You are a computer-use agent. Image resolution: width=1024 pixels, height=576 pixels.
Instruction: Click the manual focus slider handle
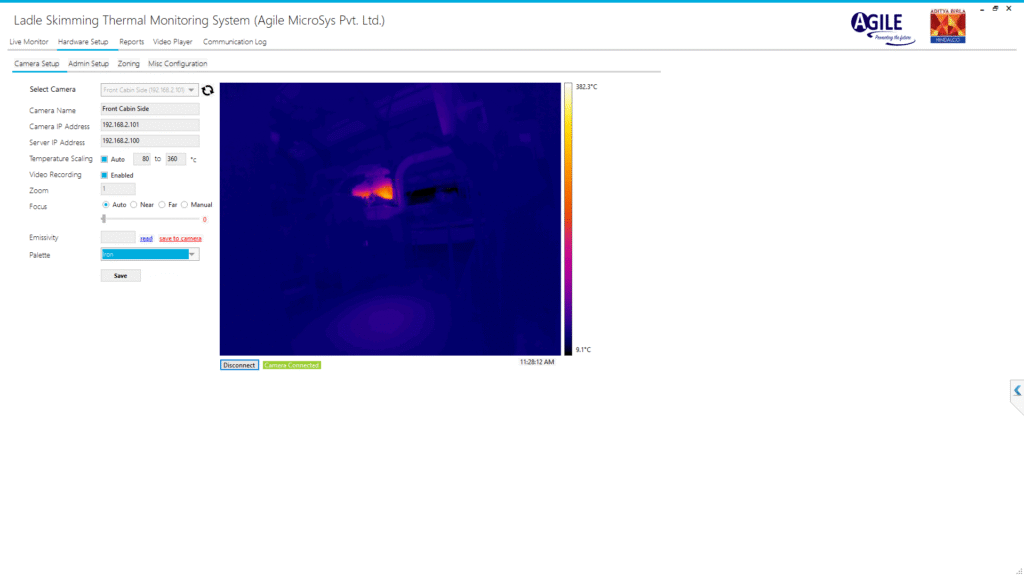coord(104,219)
